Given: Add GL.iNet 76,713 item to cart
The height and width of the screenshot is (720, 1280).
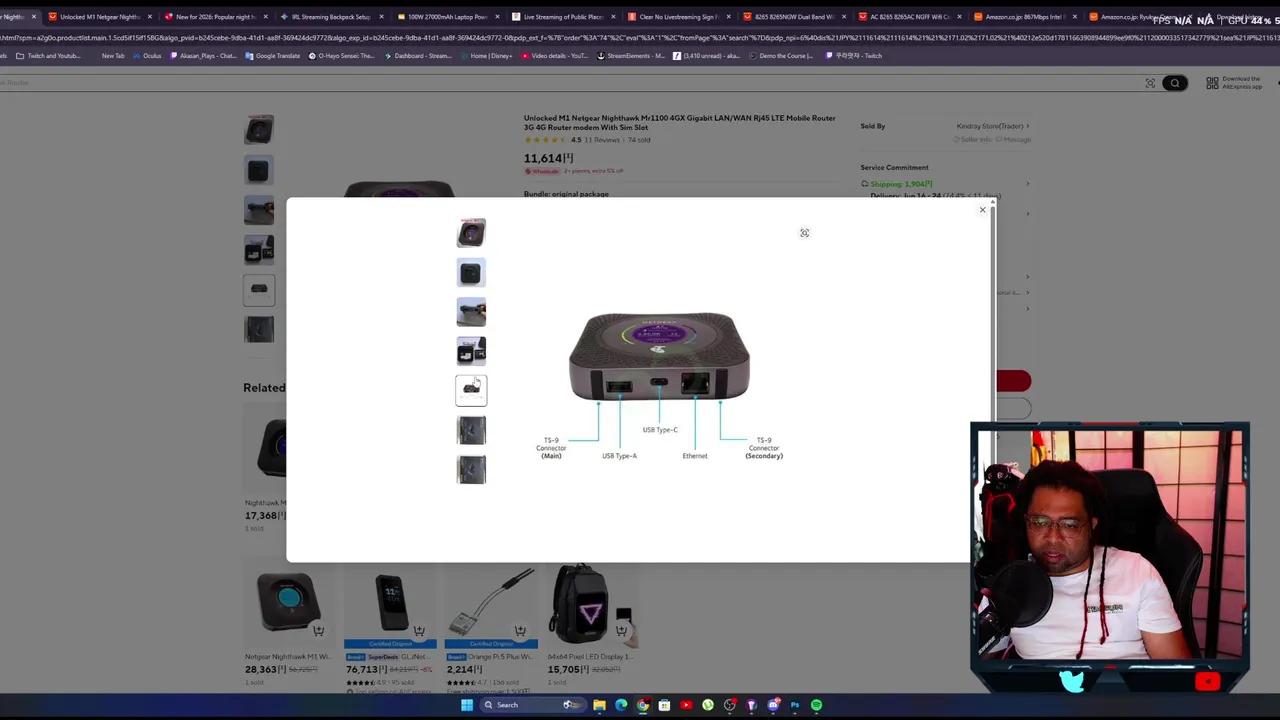Looking at the screenshot, I should [419, 630].
